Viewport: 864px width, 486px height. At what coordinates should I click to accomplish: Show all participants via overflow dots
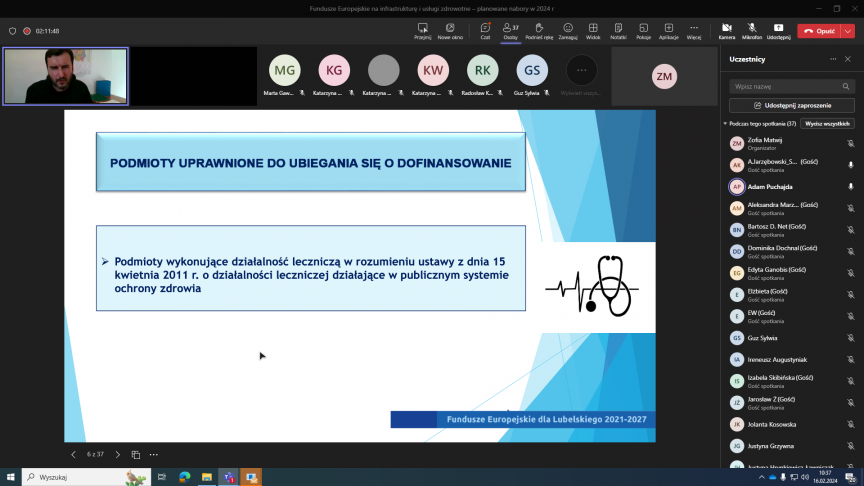581,71
